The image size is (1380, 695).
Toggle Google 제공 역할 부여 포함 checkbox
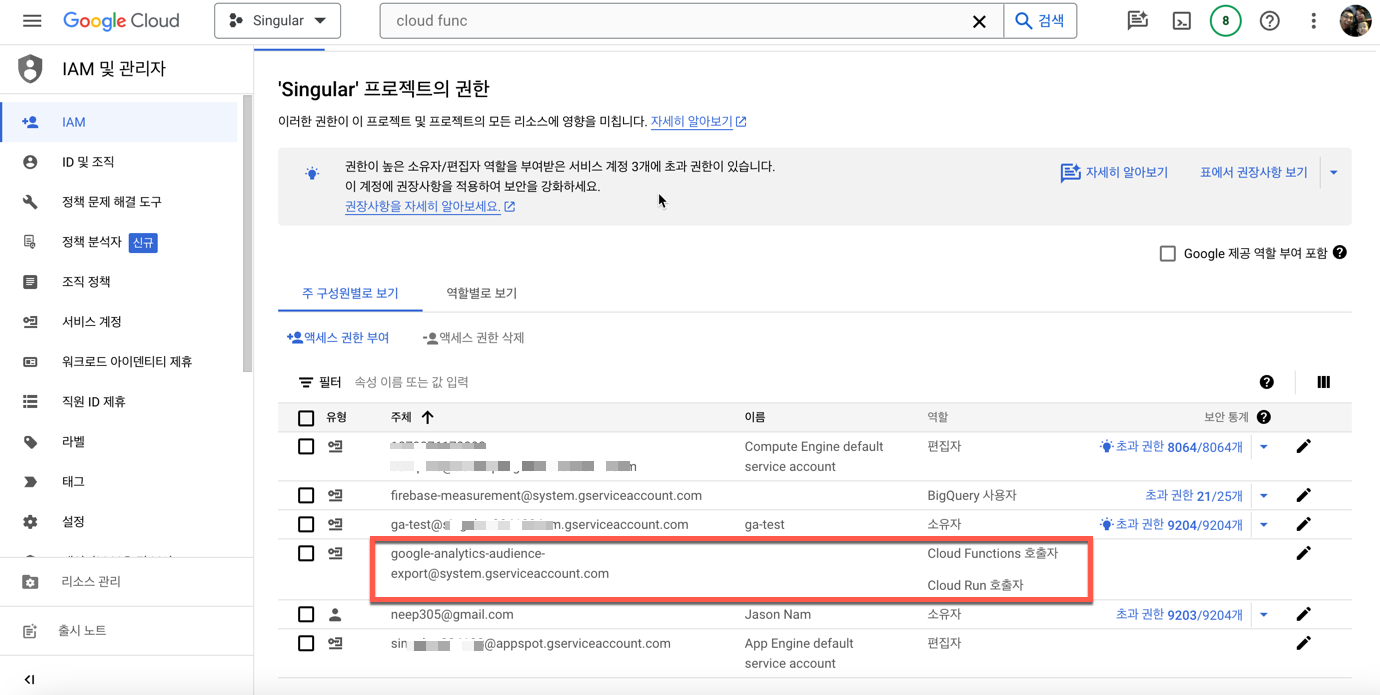tap(1167, 253)
